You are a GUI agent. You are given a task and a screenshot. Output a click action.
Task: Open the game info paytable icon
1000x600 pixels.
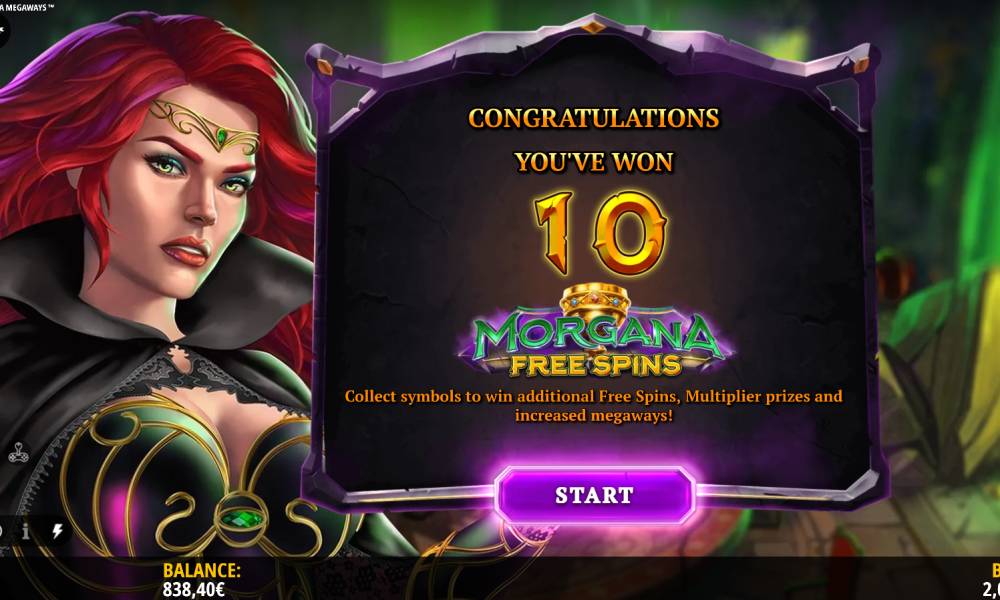pos(26,531)
